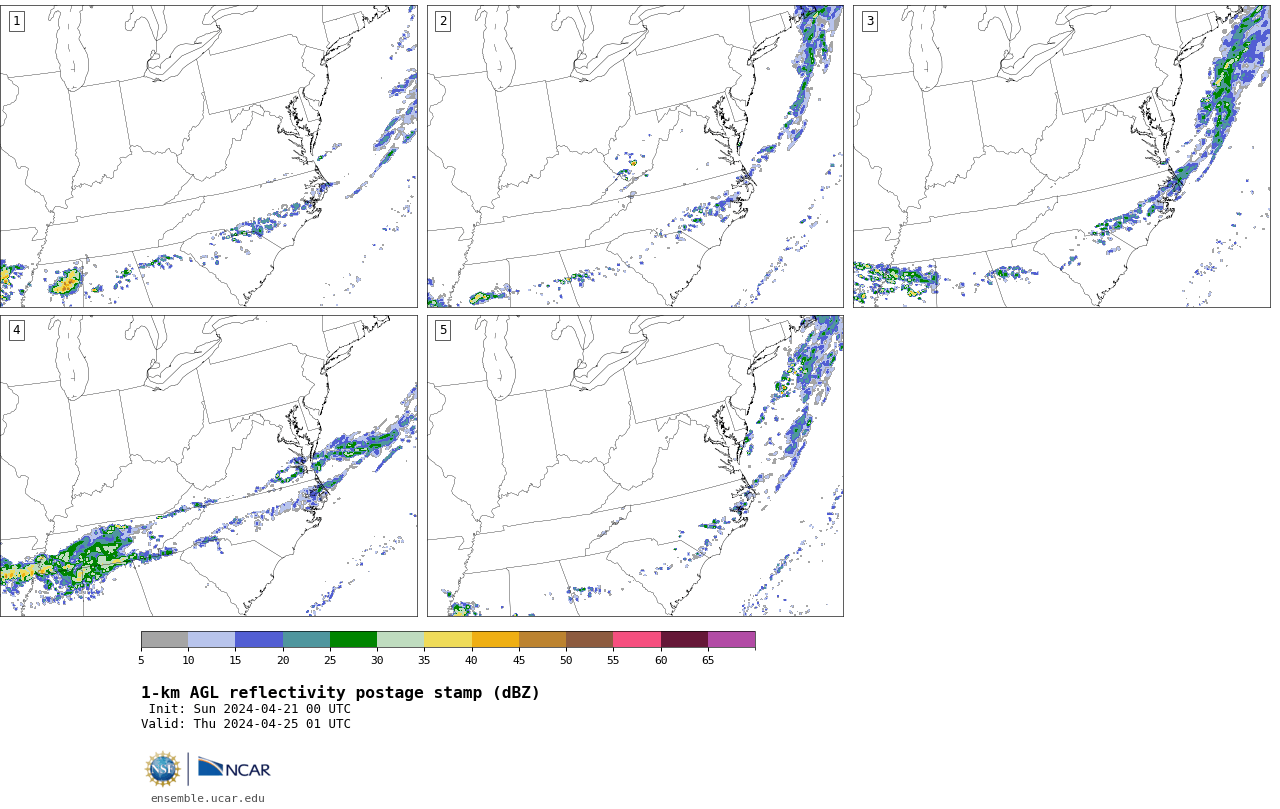Open ensemble member 1 map thumbnail
Image resolution: width=1280 pixels, height=809 pixels.
(x=208, y=156)
